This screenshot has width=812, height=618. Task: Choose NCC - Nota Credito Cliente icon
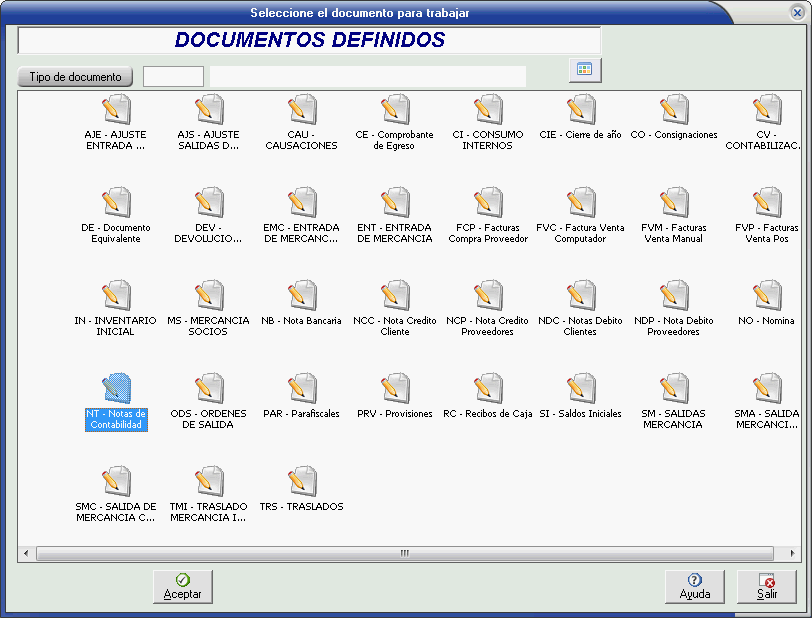395,296
